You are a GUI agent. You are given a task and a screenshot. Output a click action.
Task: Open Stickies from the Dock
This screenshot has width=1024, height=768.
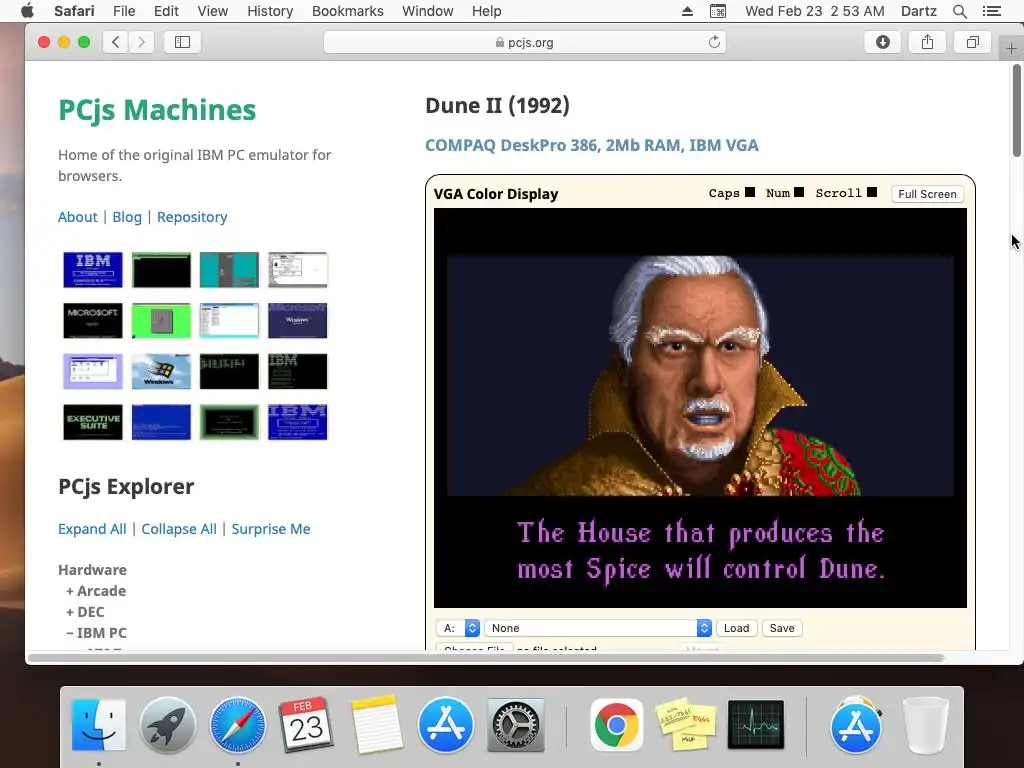tap(686, 725)
